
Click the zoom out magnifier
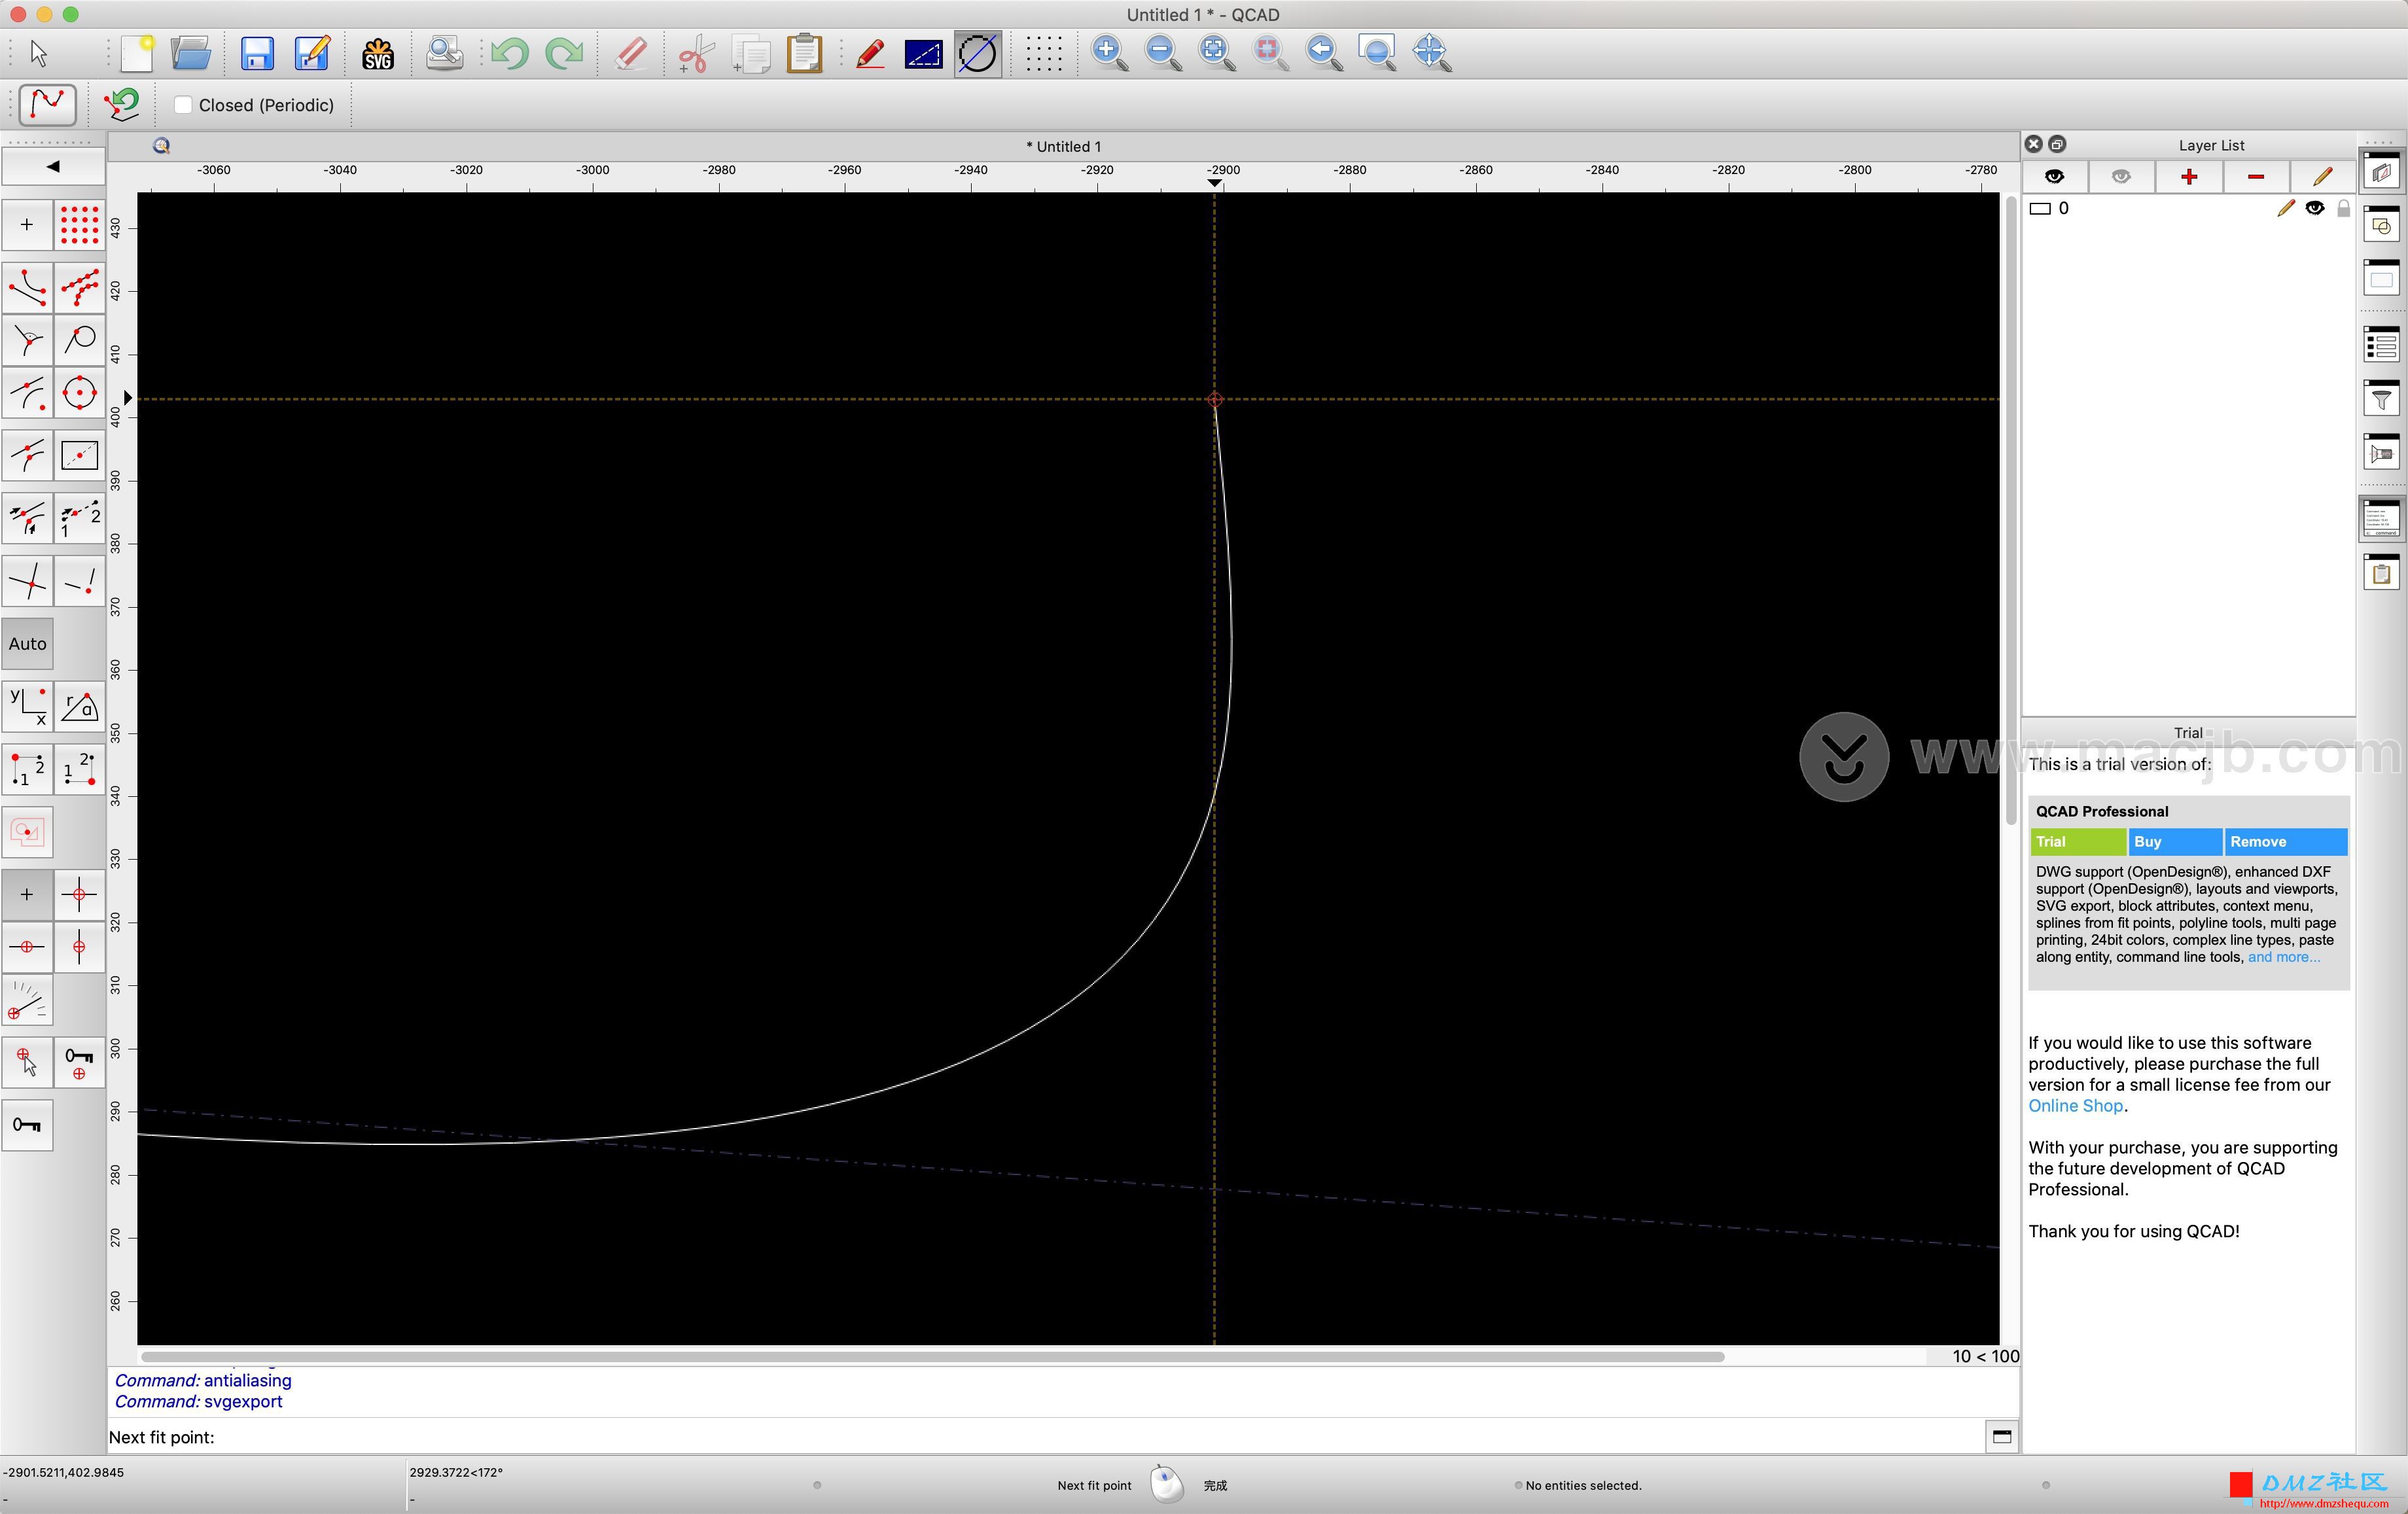1163,53
